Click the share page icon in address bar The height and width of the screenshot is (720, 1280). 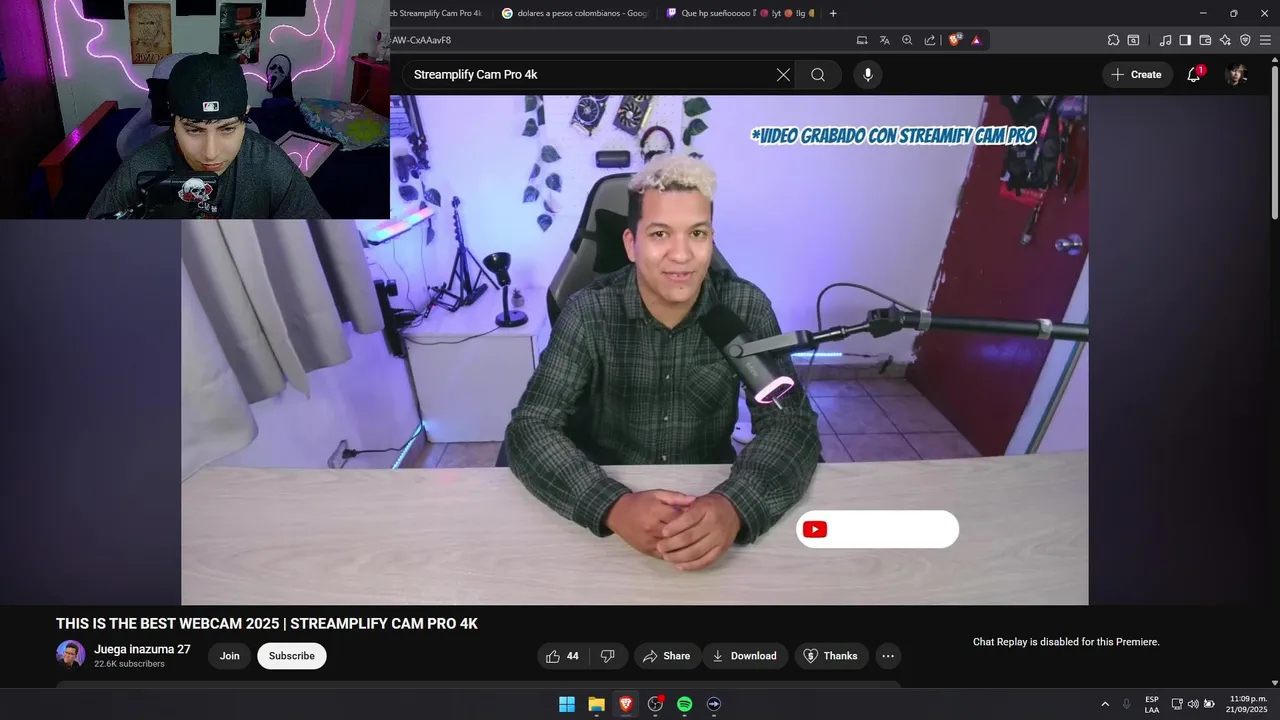click(930, 40)
